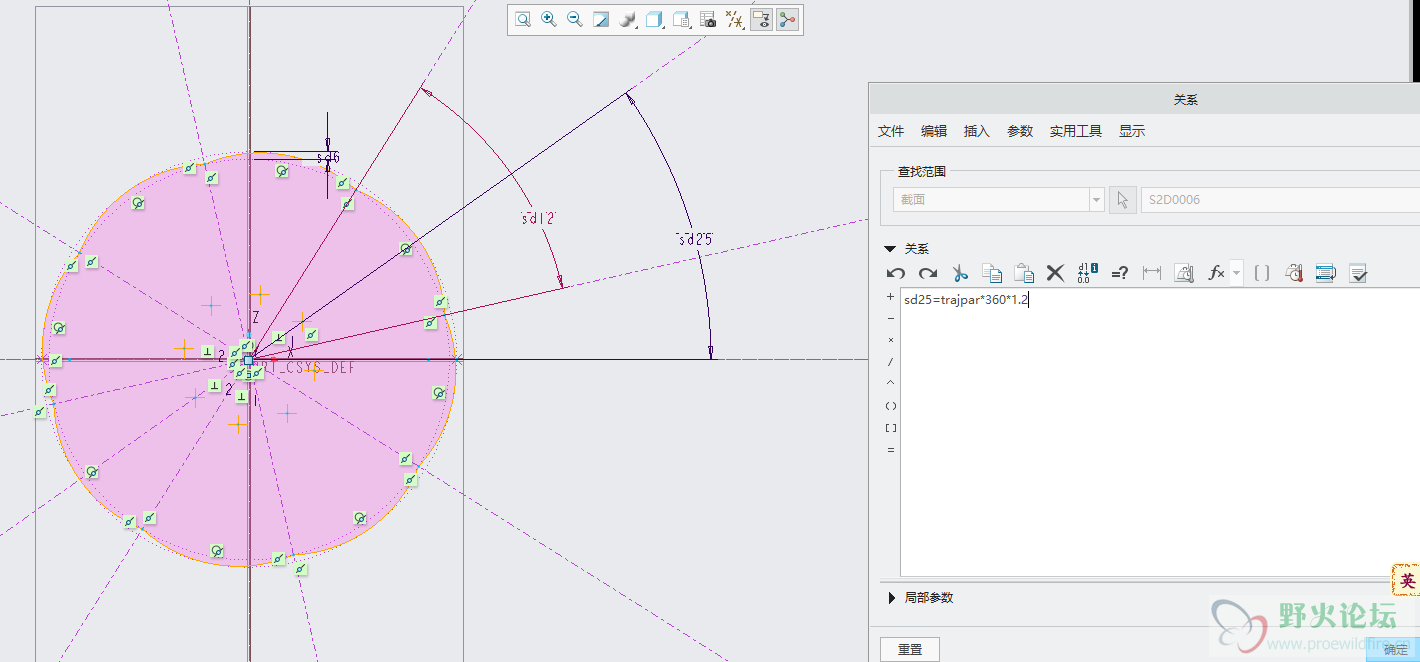This screenshot has width=1420, height=662.
Task: Toggle the annotation display eye icon
Action: coord(761,19)
